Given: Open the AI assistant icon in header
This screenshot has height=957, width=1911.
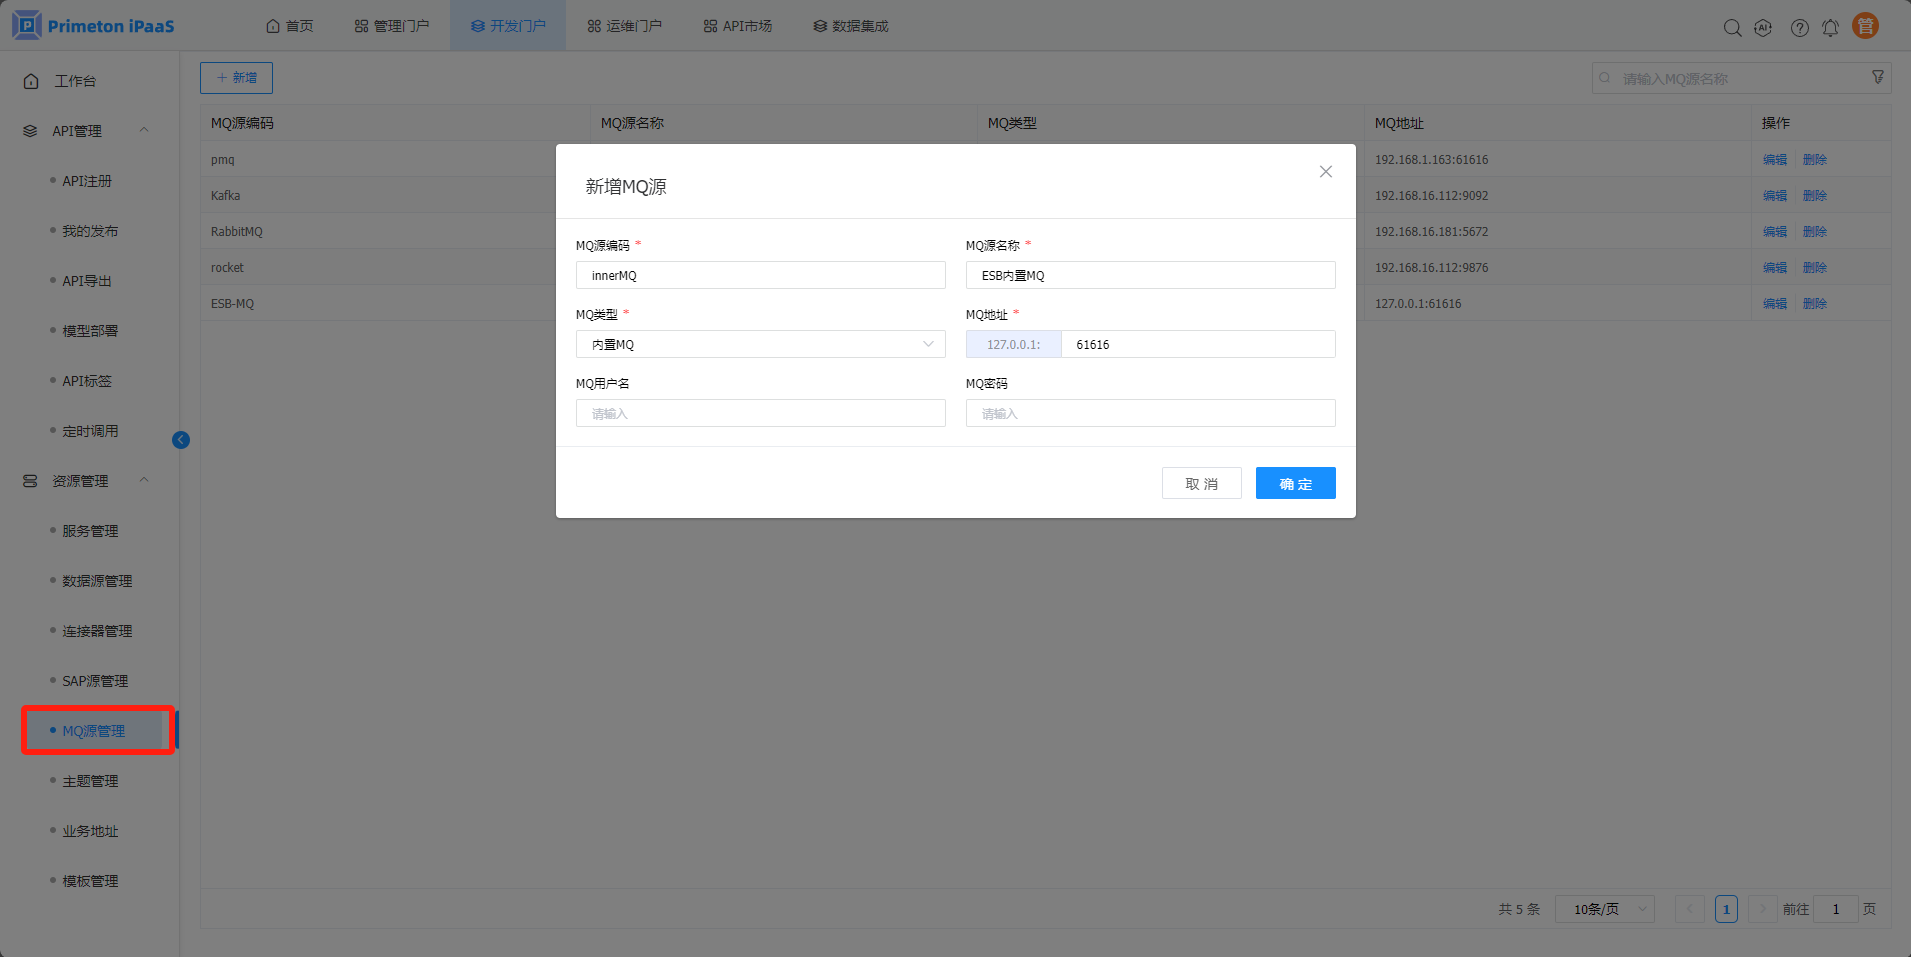Looking at the screenshot, I should point(1763,28).
